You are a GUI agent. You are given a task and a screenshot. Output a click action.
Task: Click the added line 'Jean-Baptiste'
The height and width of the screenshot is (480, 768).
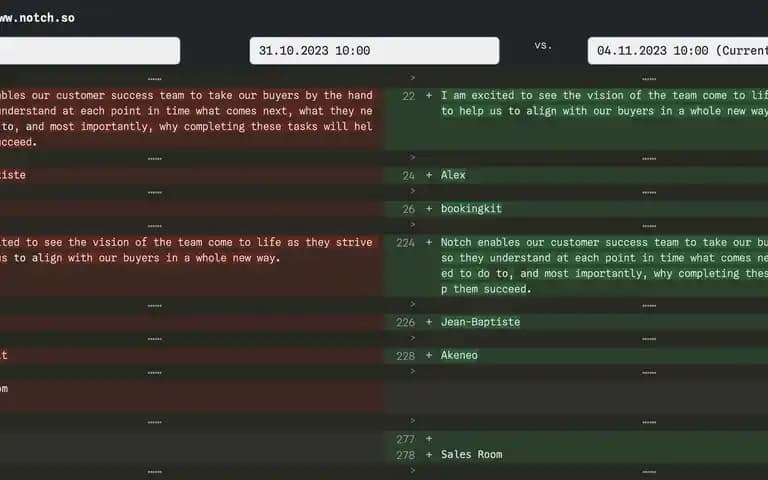pyautogui.click(x=480, y=322)
